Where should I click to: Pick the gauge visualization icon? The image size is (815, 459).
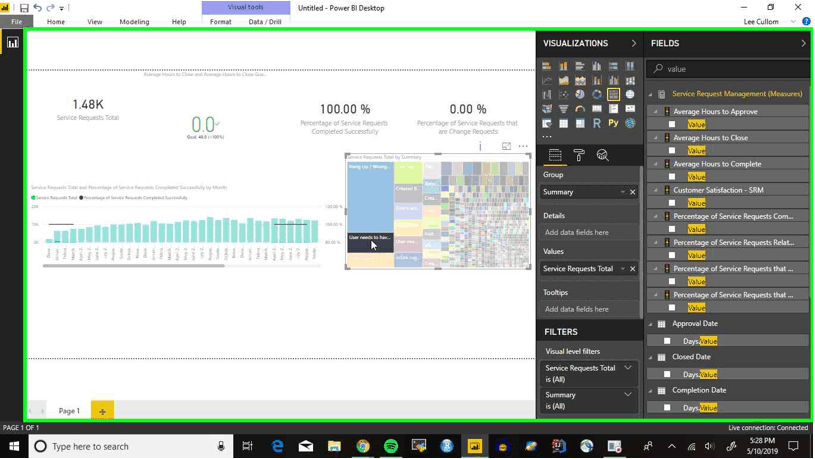(580, 109)
